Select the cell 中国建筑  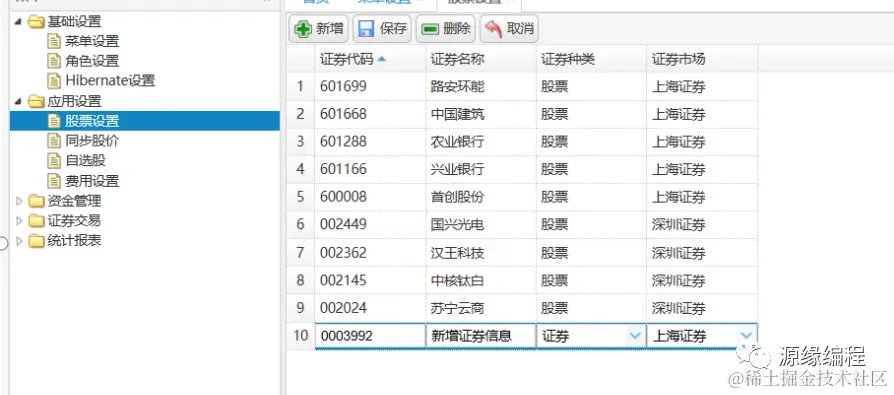[x=481, y=115]
